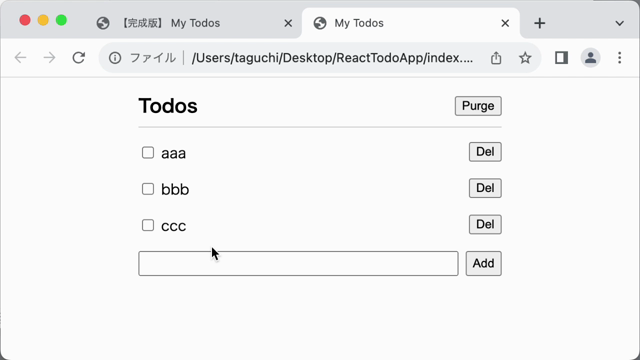Image resolution: width=640 pixels, height=360 pixels.
Task: Switch to the 【完成版】 My Todos tab
Action: tap(192, 23)
